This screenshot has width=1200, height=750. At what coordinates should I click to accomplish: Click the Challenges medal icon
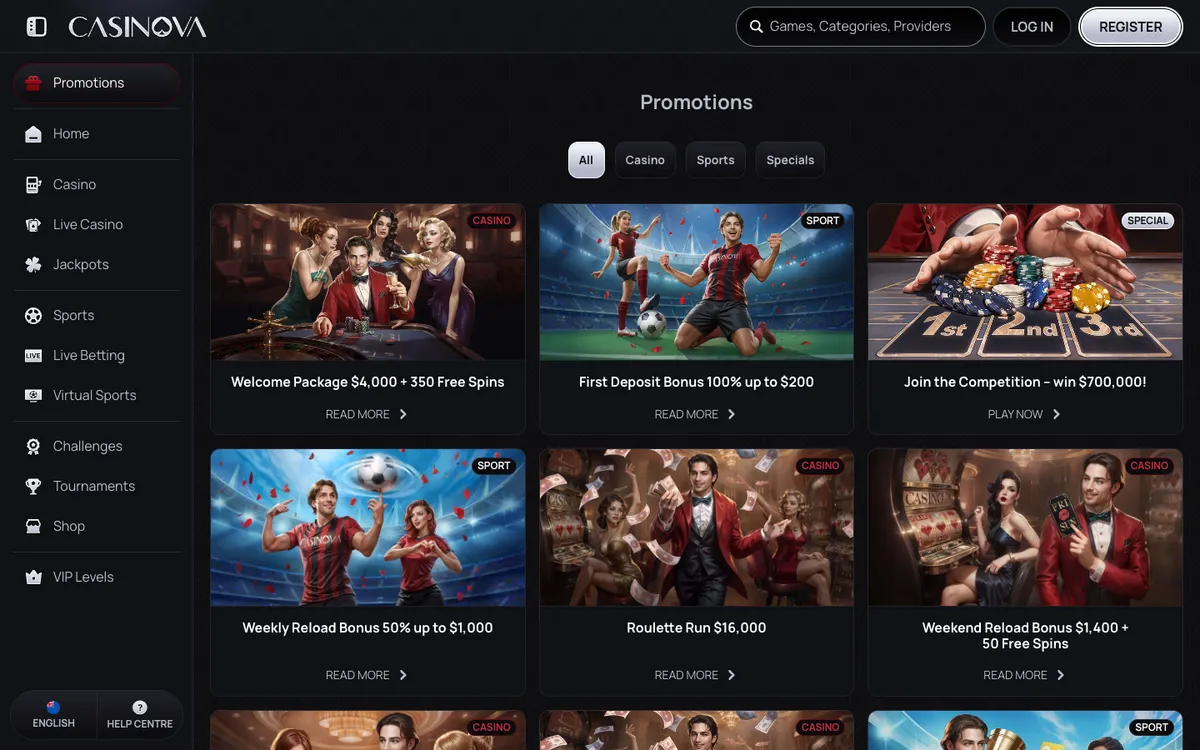33,447
